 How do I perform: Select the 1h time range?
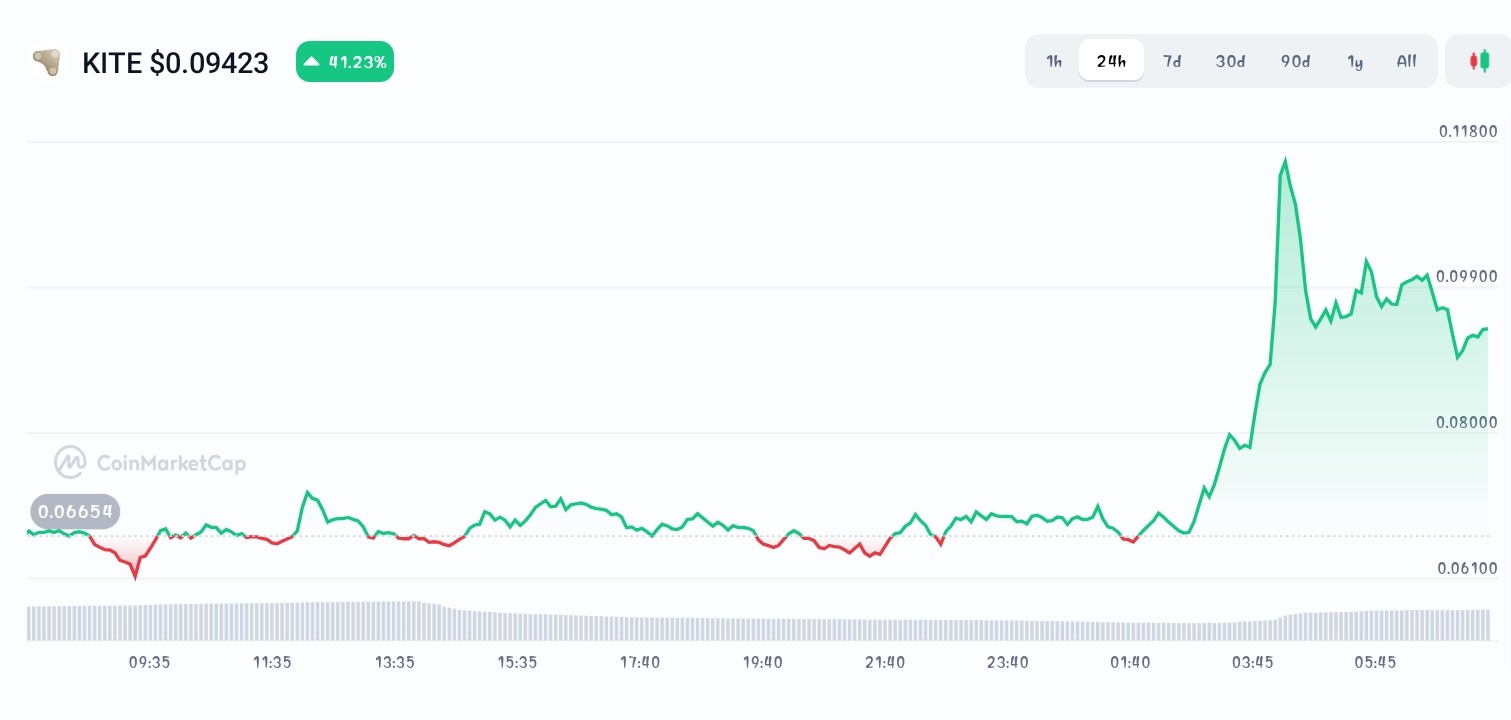point(1054,61)
